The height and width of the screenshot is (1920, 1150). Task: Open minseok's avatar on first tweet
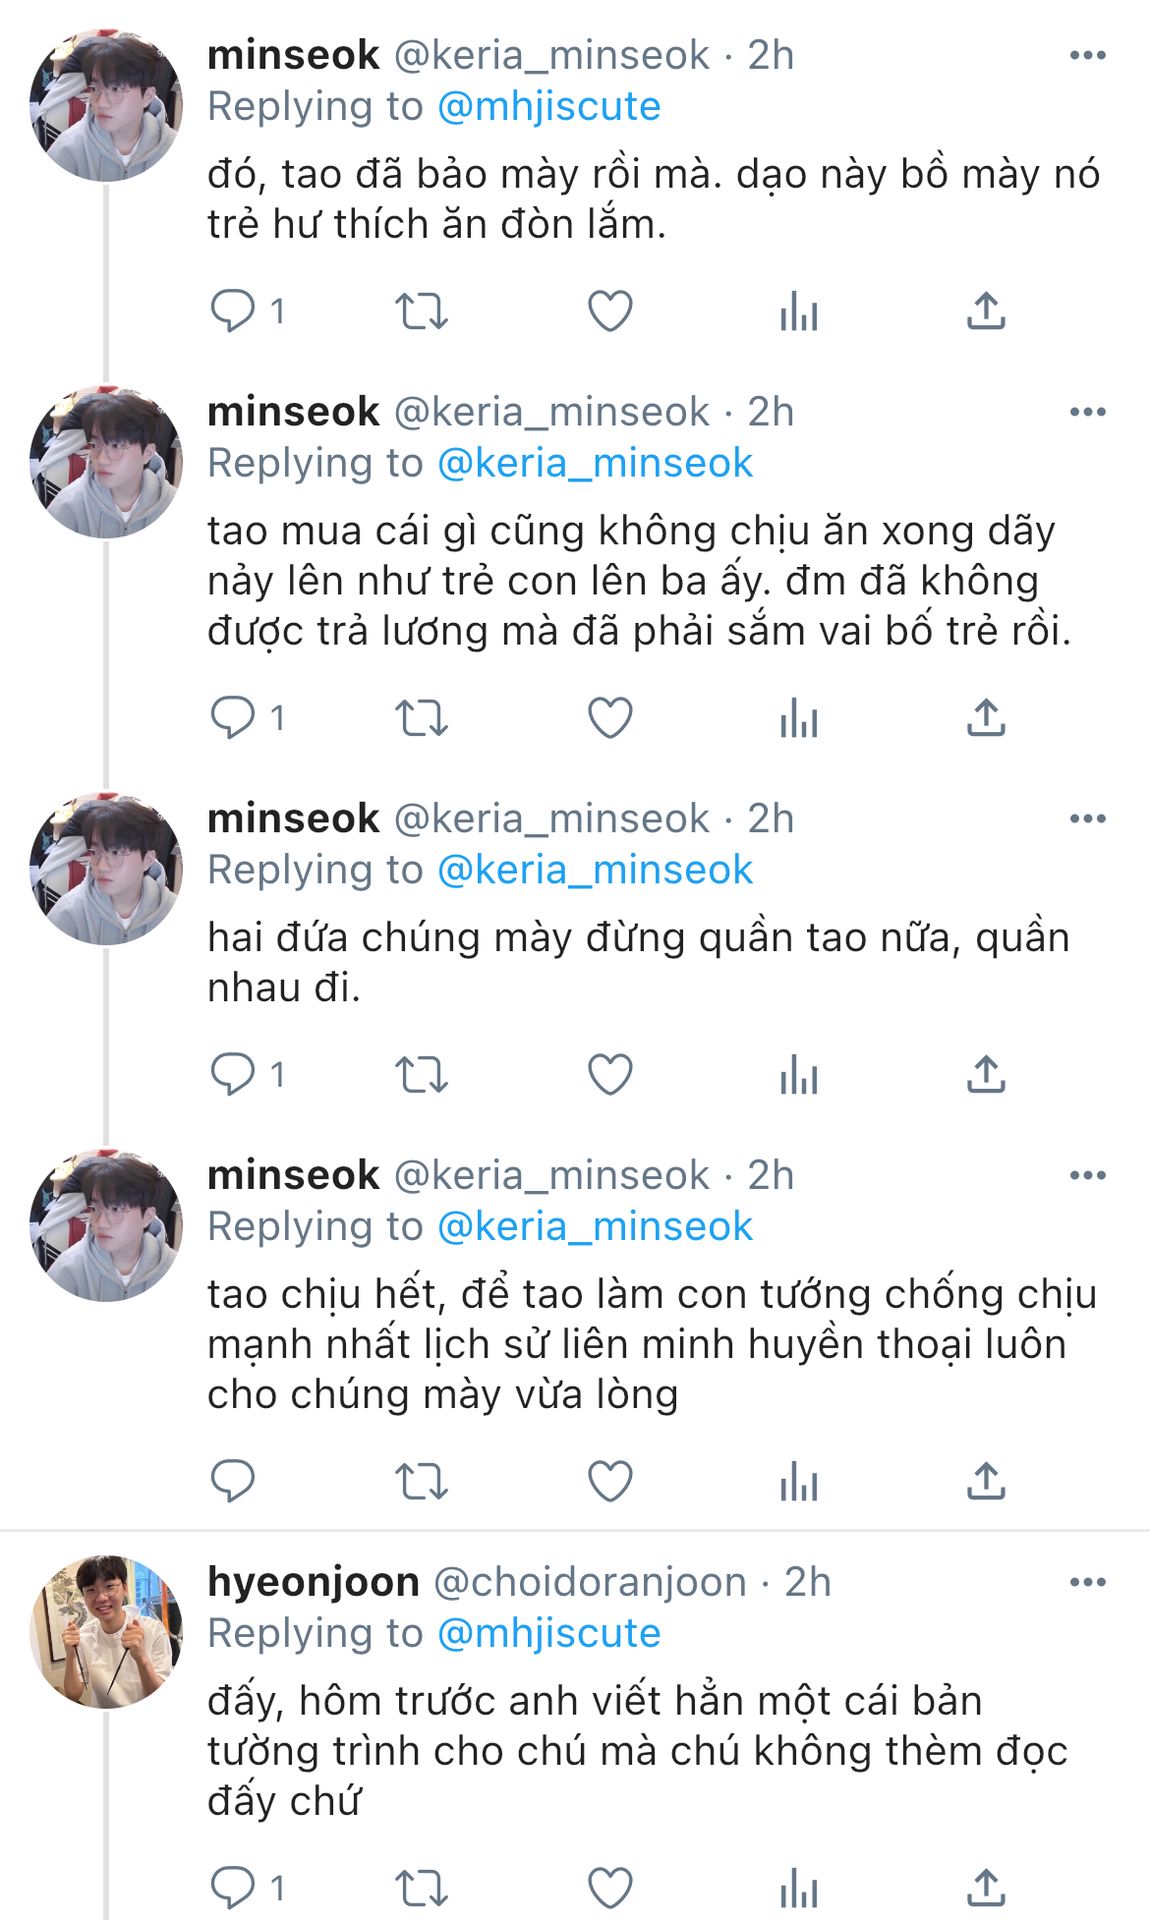(x=106, y=105)
